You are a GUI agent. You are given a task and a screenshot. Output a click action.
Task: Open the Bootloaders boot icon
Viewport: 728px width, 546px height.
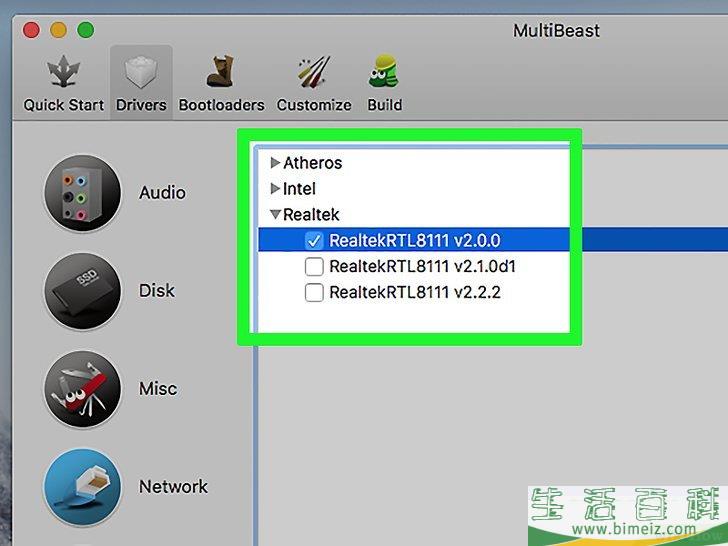coord(221,71)
